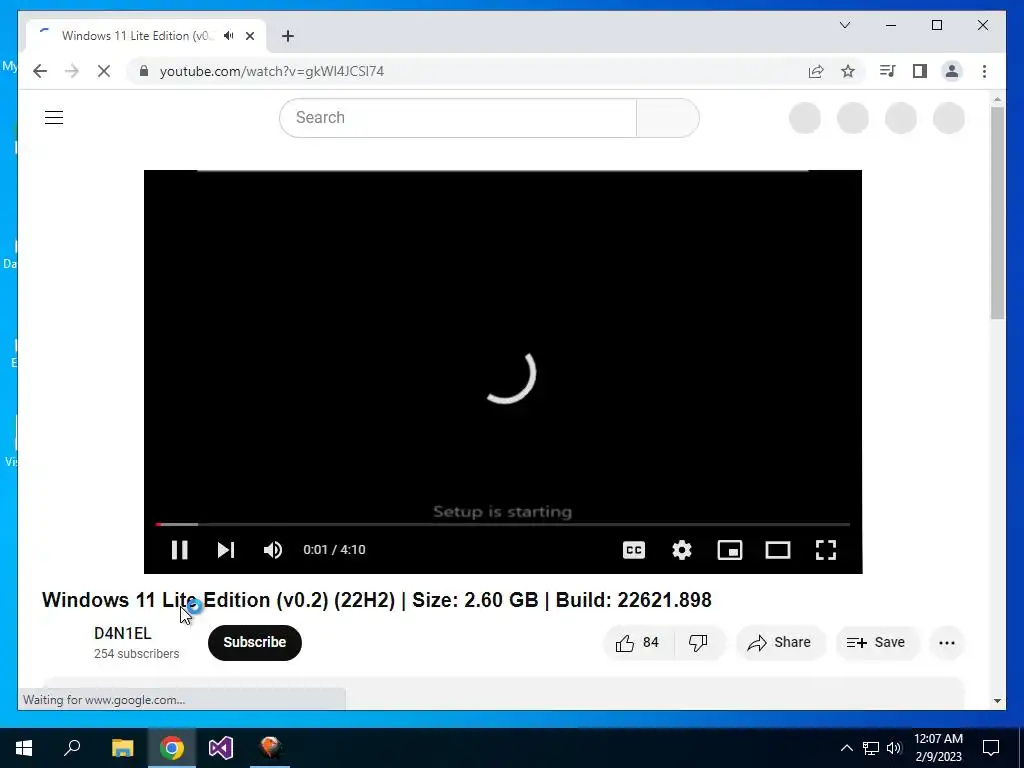Open network tray icon
This screenshot has height=768, width=1024.
tap(871, 748)
